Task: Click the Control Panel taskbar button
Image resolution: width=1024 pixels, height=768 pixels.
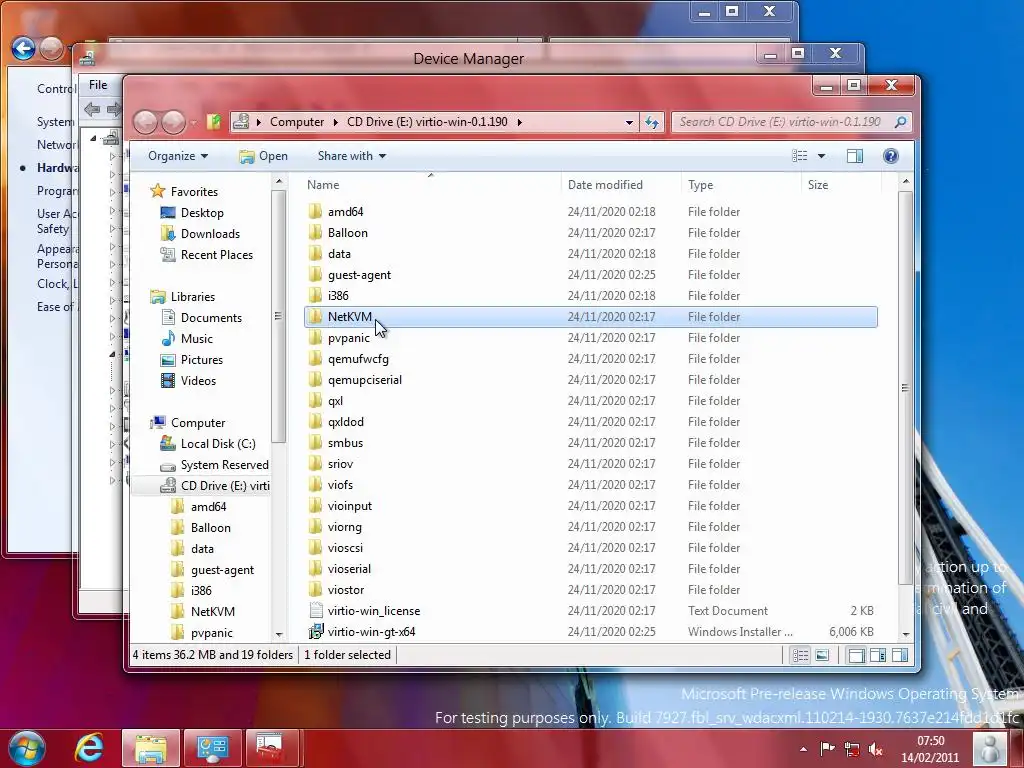Action: [212, 748]
